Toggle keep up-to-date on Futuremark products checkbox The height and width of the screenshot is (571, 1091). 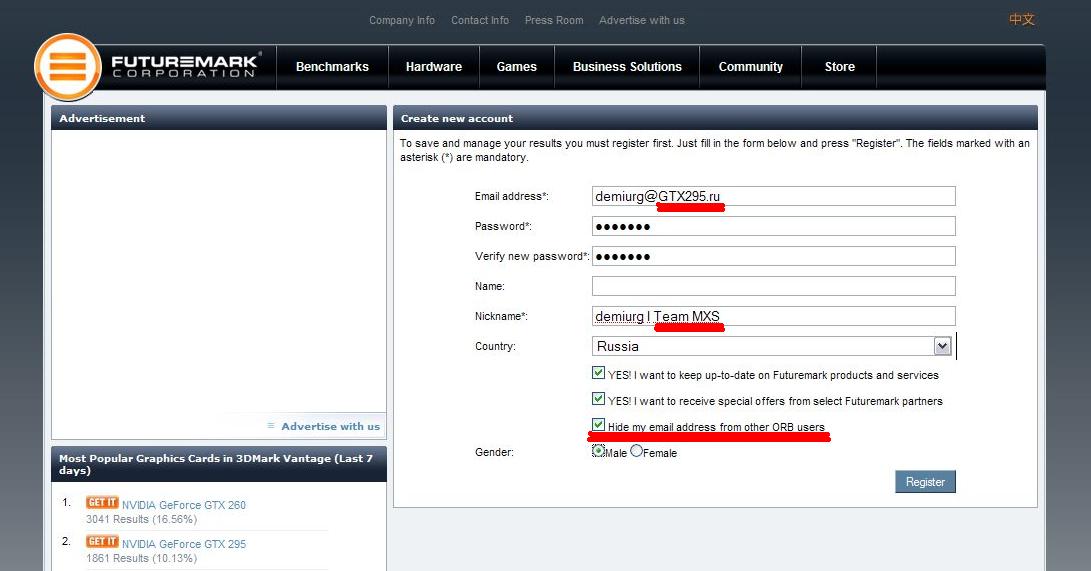tap(598, 374)
